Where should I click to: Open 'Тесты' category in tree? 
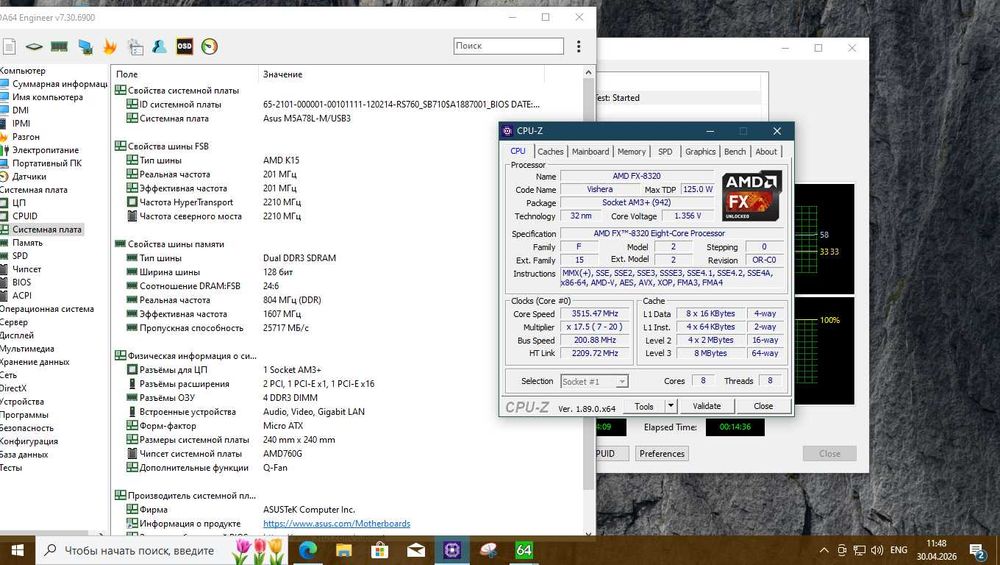11,467
